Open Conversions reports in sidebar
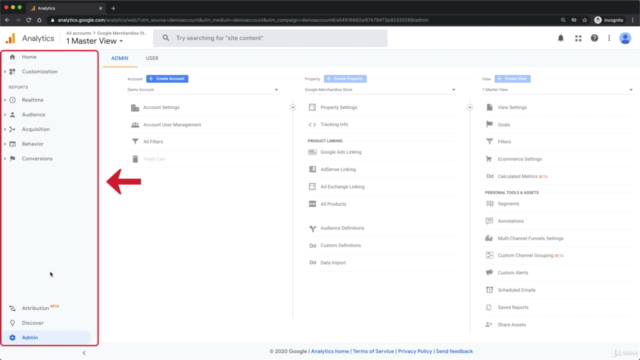The height and width of the screenshot is (360, 640). [37, 159]
